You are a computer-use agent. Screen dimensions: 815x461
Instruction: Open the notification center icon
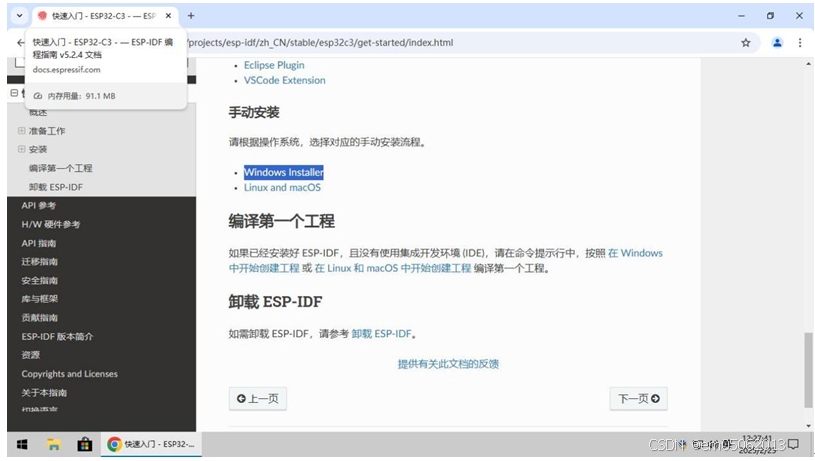(793, 444)
